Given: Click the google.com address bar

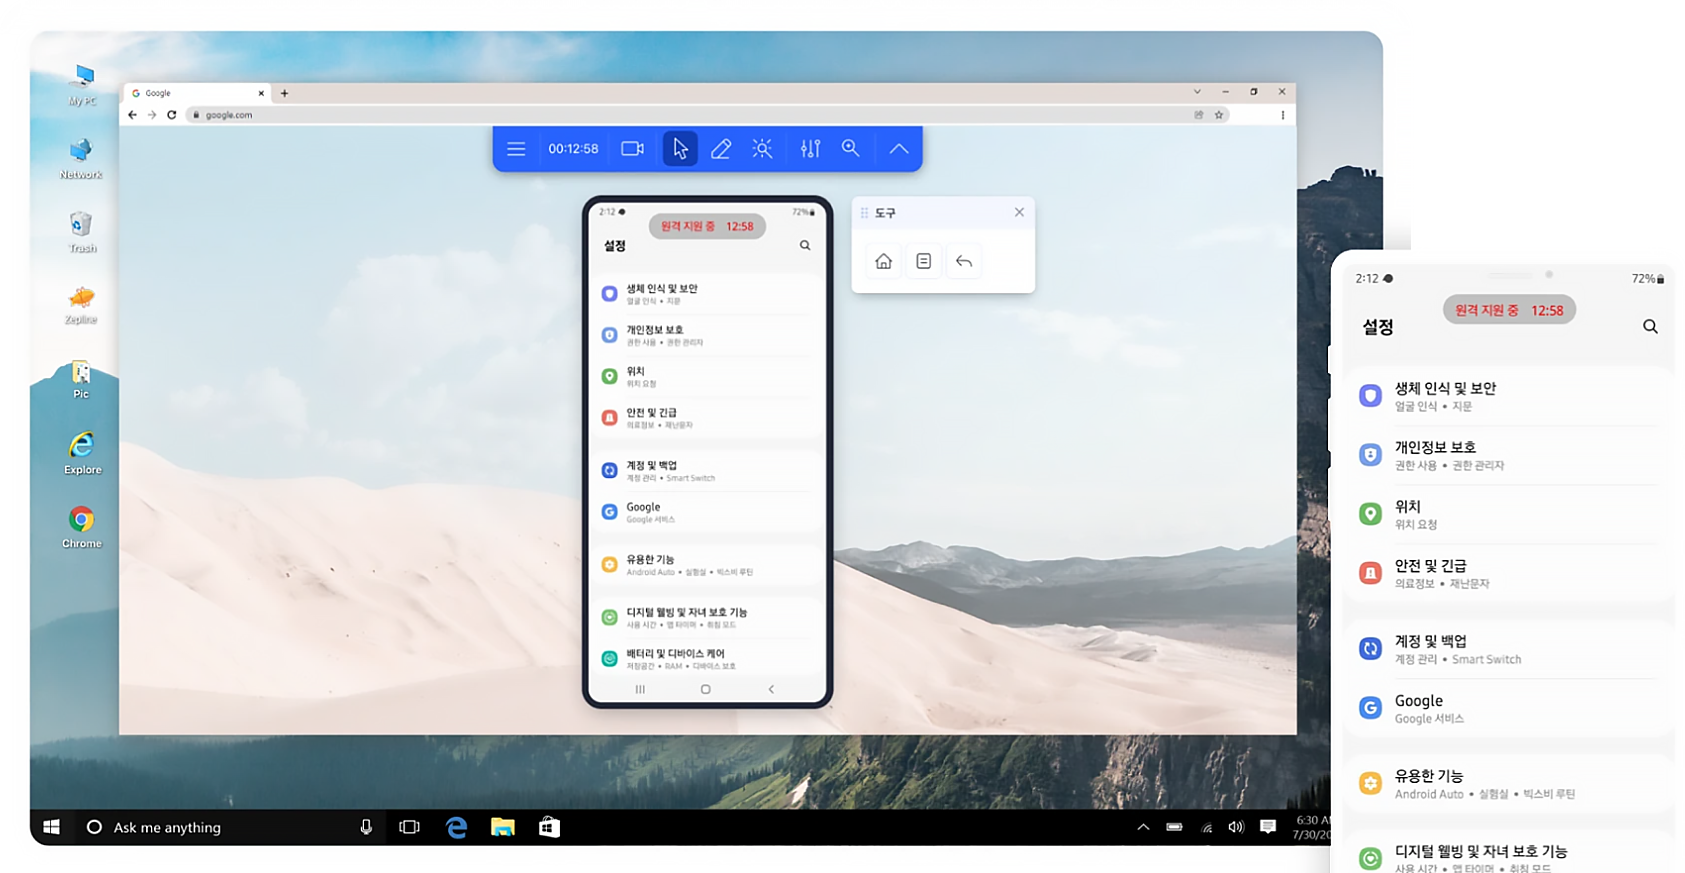Looking at the screenshot, I should pyautogui.click(x=707, y=115).
